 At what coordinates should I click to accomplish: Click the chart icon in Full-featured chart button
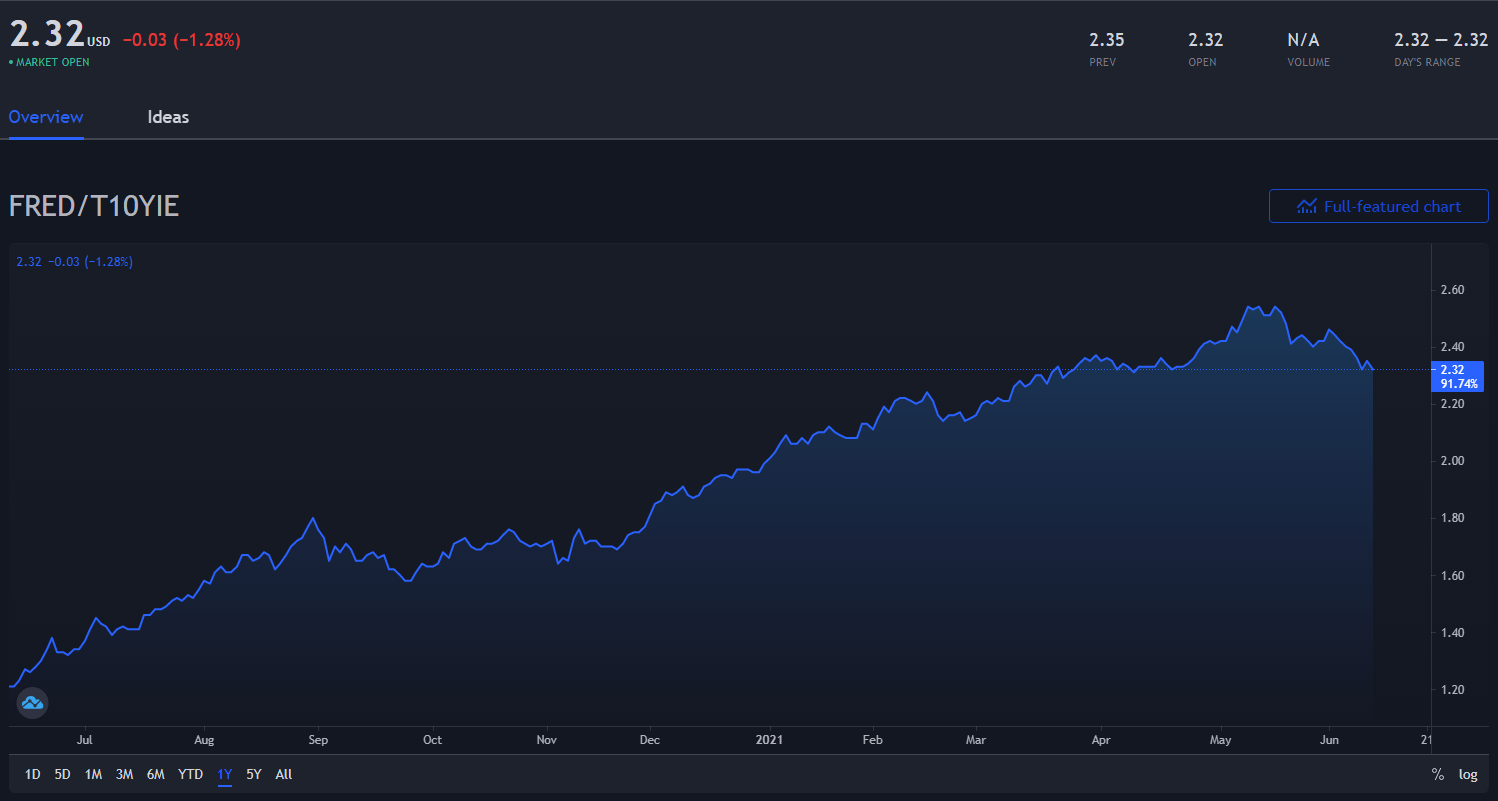pos(1306,207)
